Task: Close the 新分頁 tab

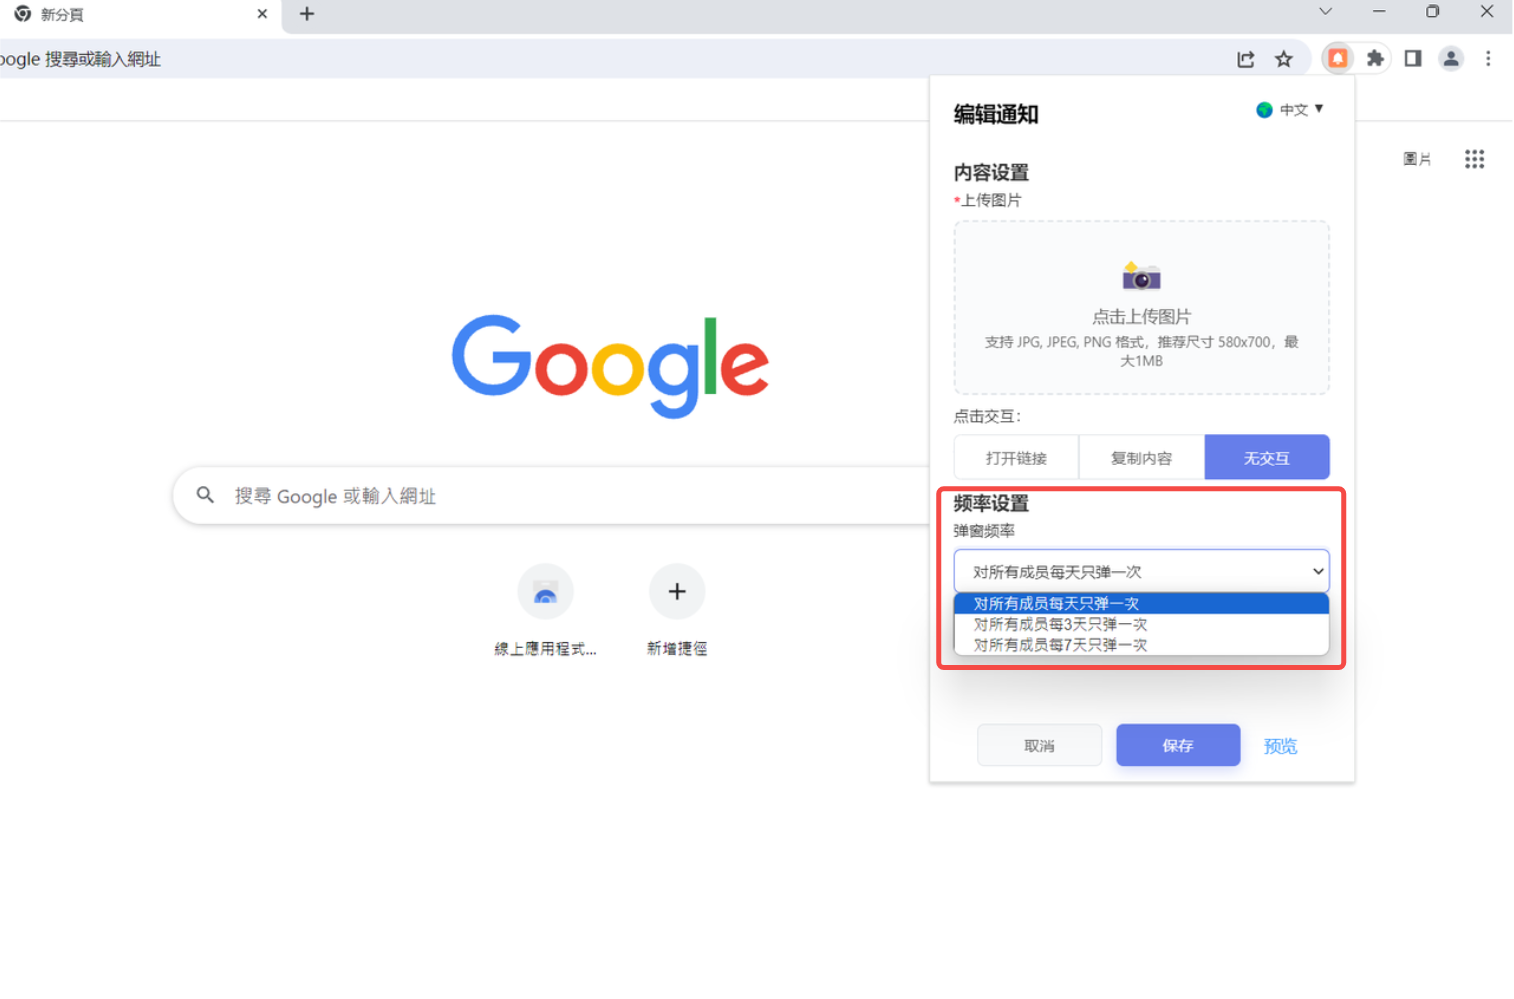Action: point(262,14)
